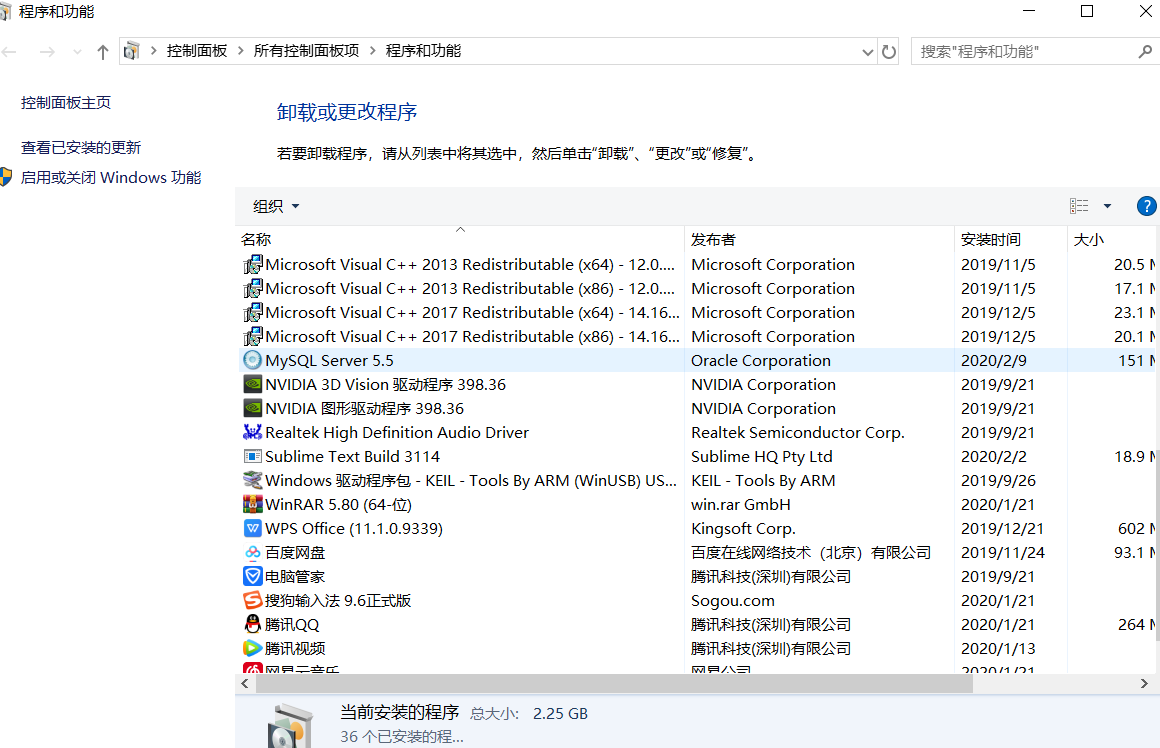Click Sogou.com publisher cell
This screenshot has height=748, width=1160.
click(x=732, y=600)
